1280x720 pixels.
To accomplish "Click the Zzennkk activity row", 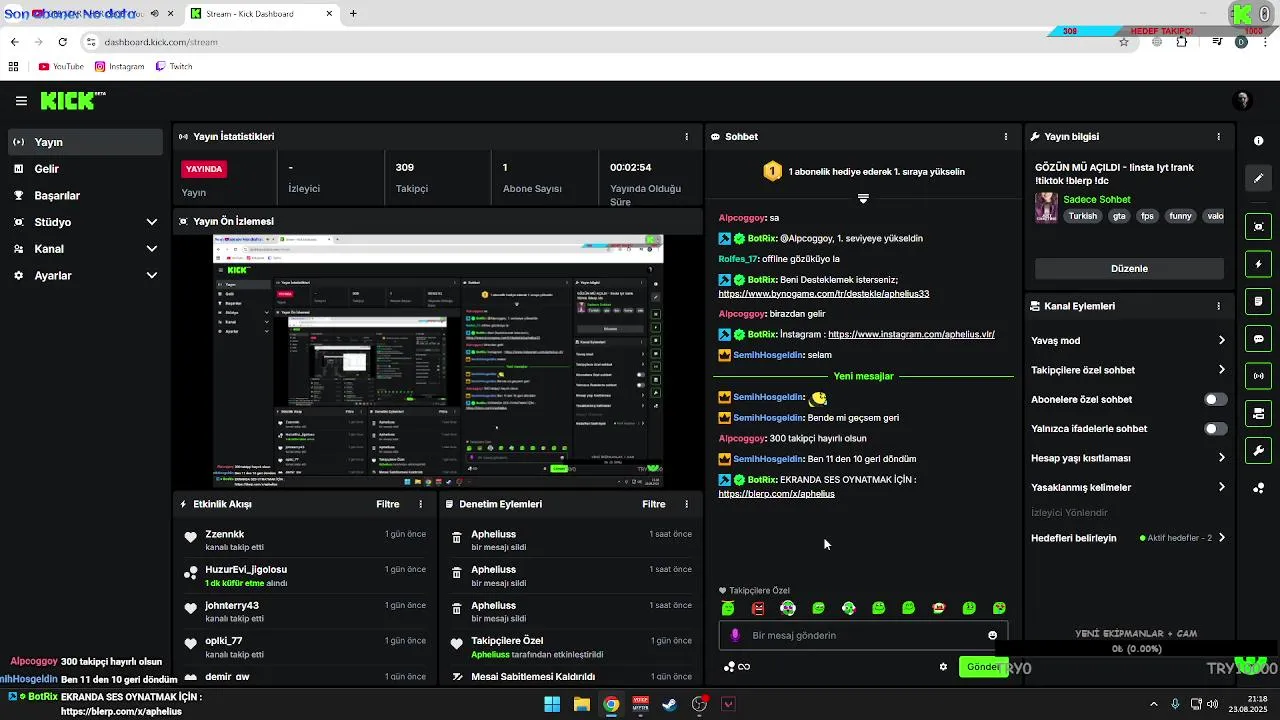I will pos(306,540).
